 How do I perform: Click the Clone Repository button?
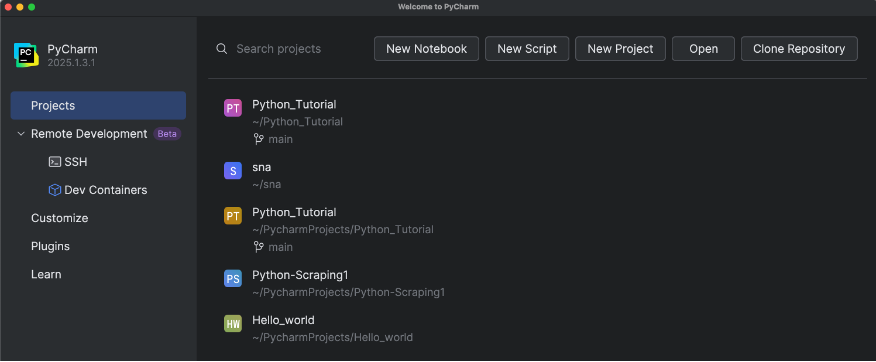pos(799,49)
